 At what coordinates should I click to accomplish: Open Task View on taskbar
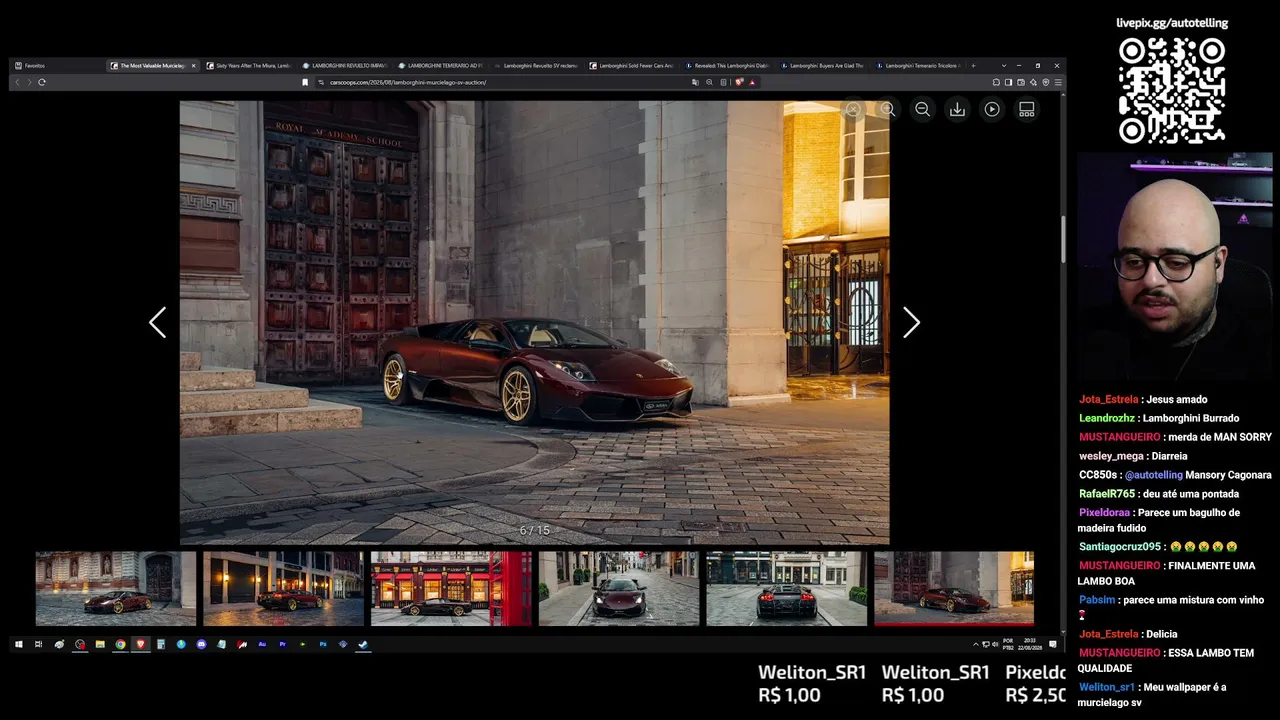[39, 645]
